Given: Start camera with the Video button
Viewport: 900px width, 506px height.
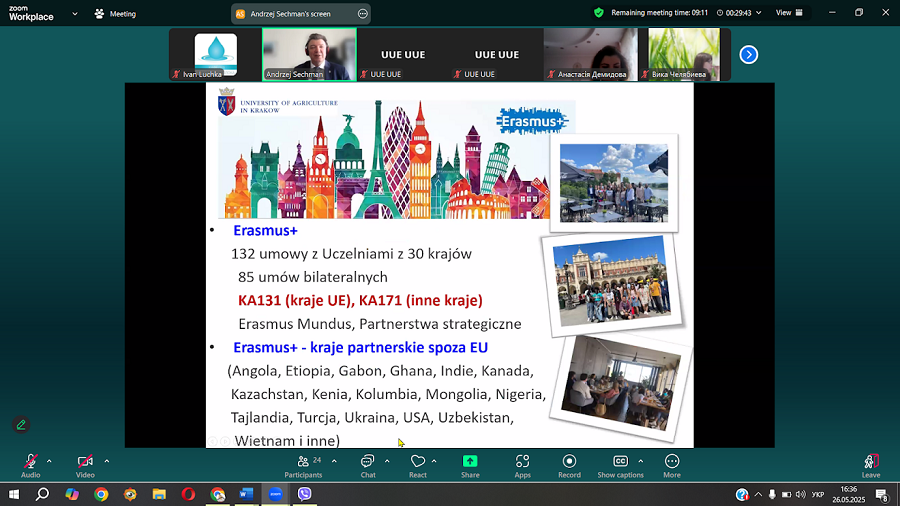Looking at the screenshot, I should (x=85, y=465).
